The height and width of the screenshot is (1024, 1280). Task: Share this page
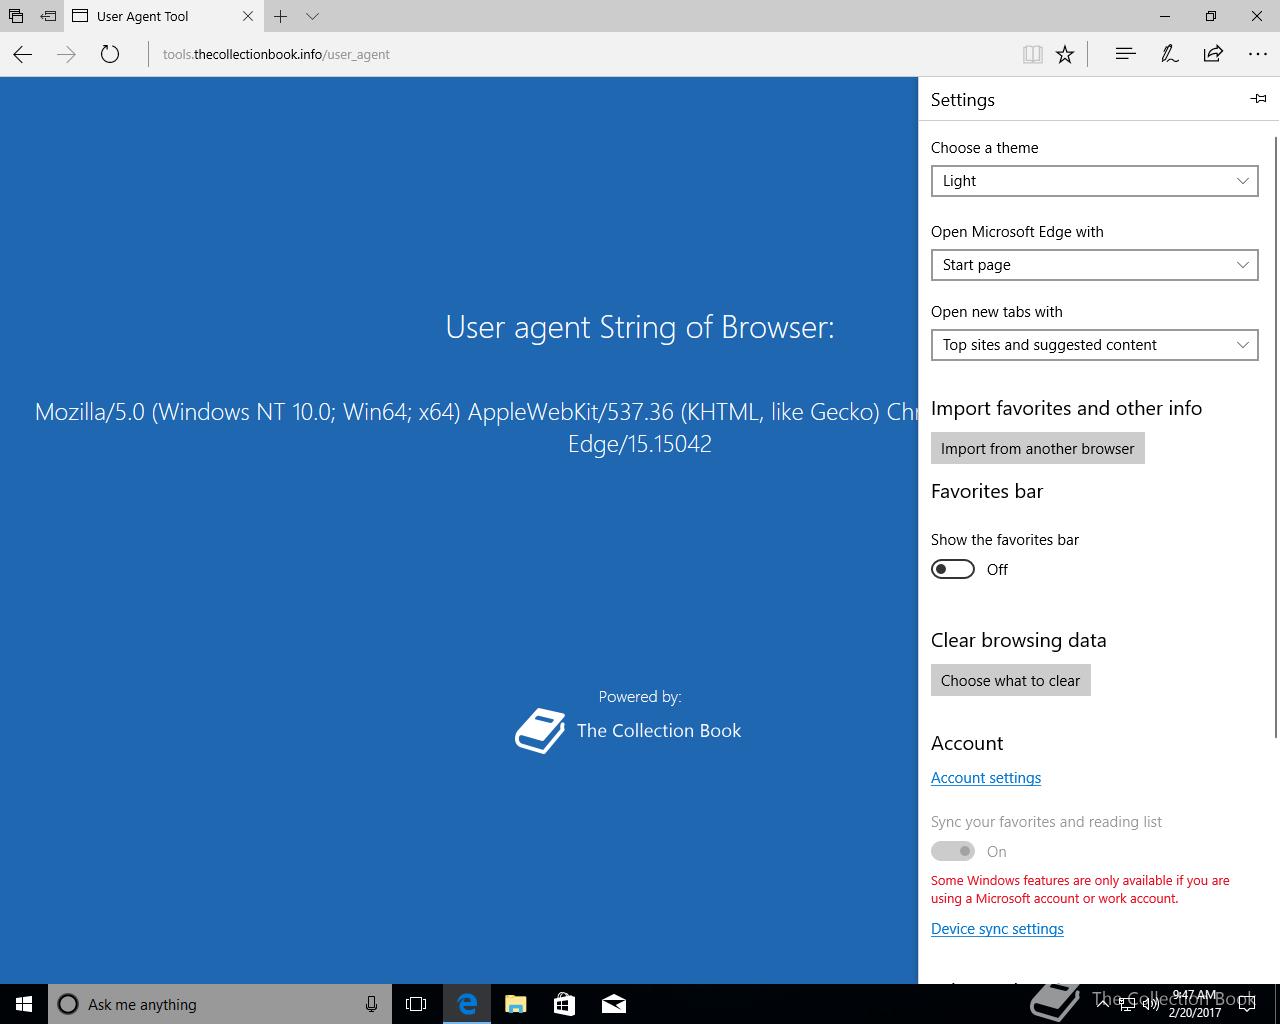1213,54
